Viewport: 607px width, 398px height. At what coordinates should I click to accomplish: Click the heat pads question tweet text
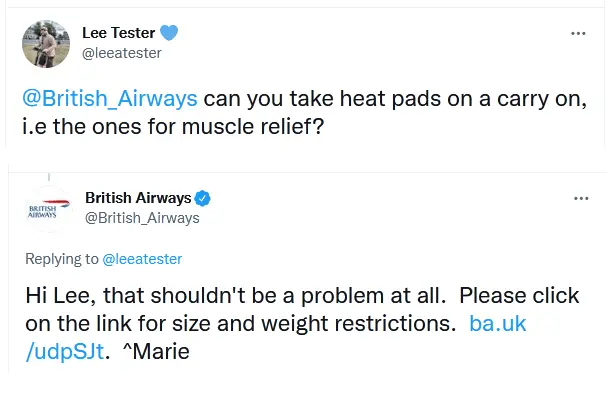click(x=305, y=113)
